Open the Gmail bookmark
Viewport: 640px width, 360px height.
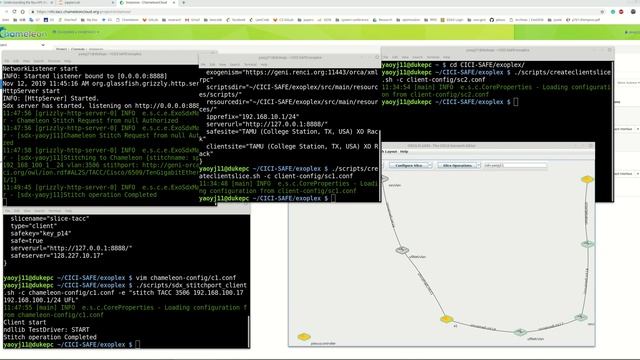(193, 20)
